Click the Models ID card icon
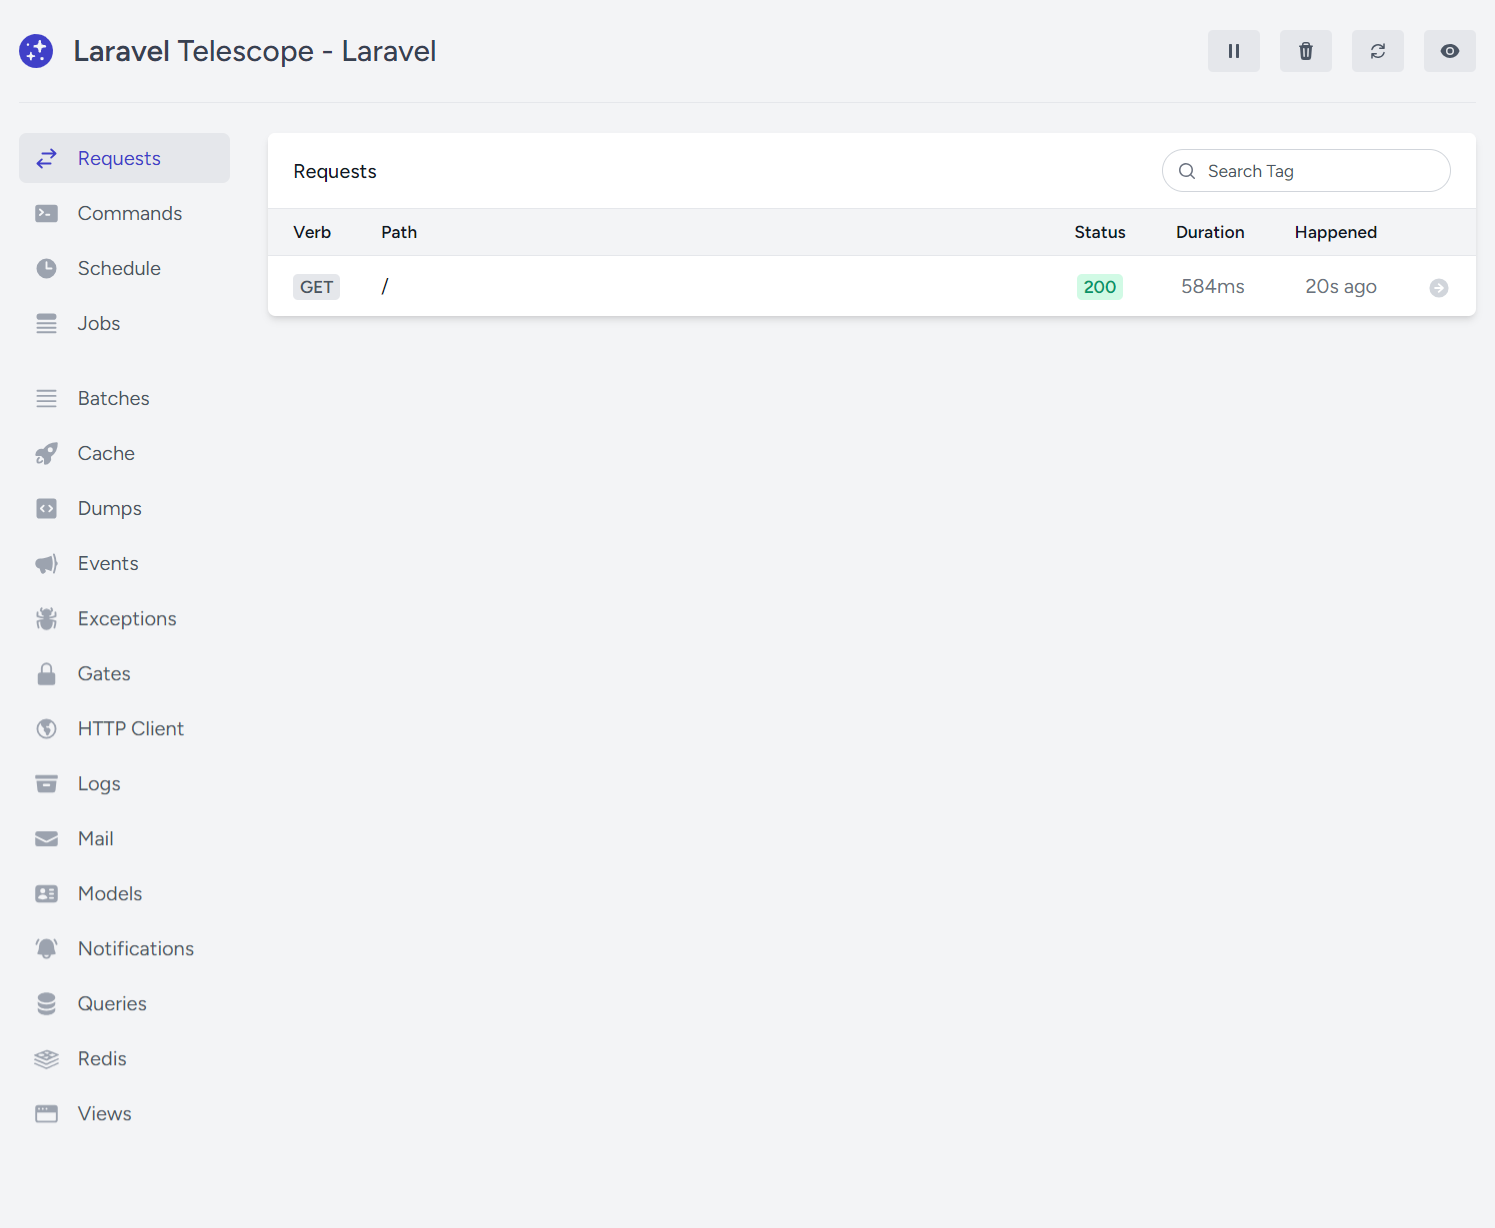The height and width of the screenshot is (1228, 1495). point(47,893)
